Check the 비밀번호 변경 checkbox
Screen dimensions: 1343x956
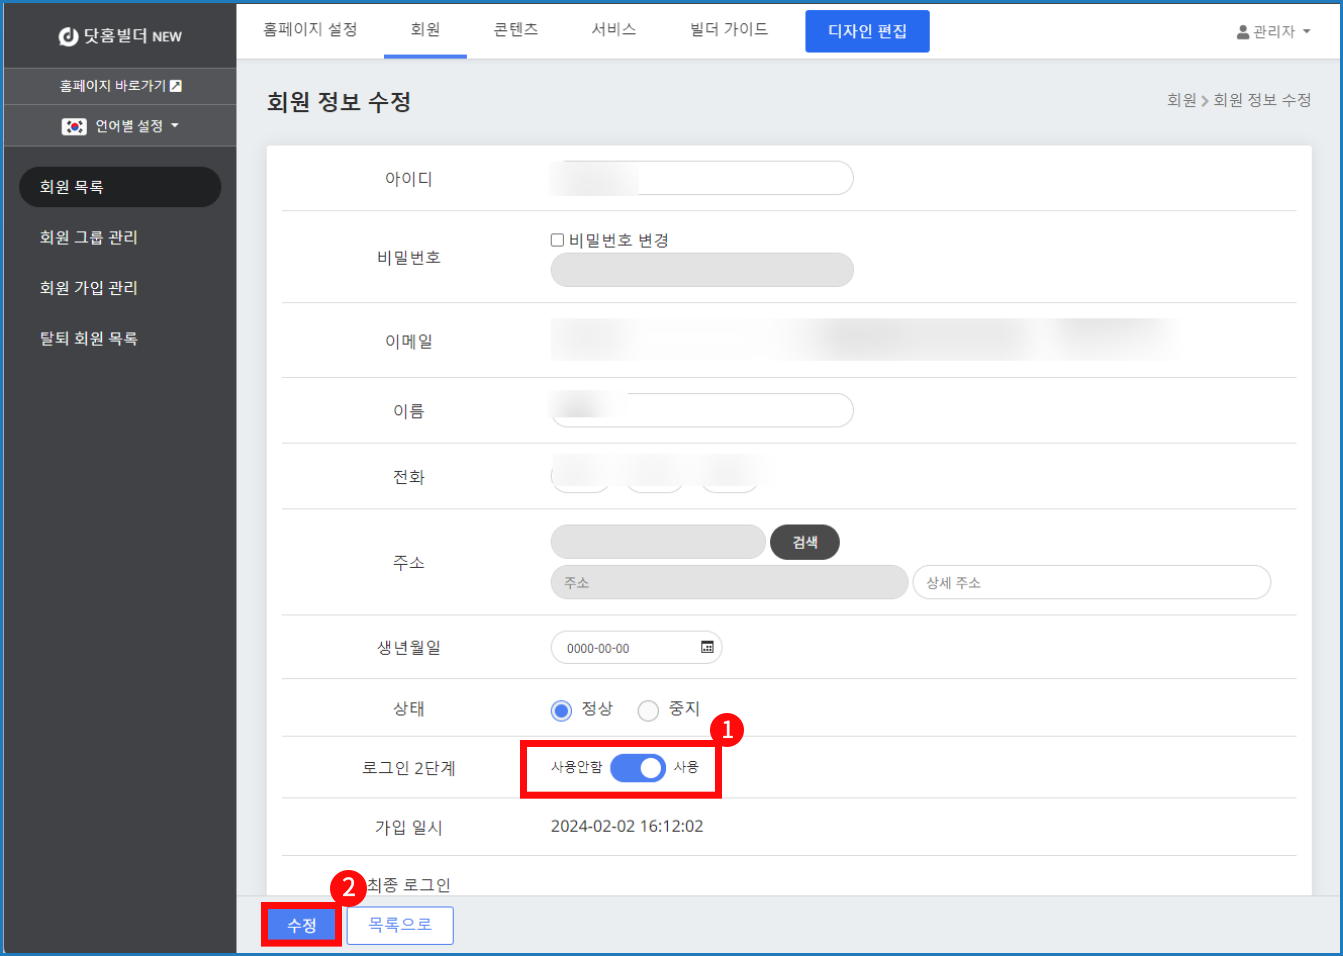point(558,240)
